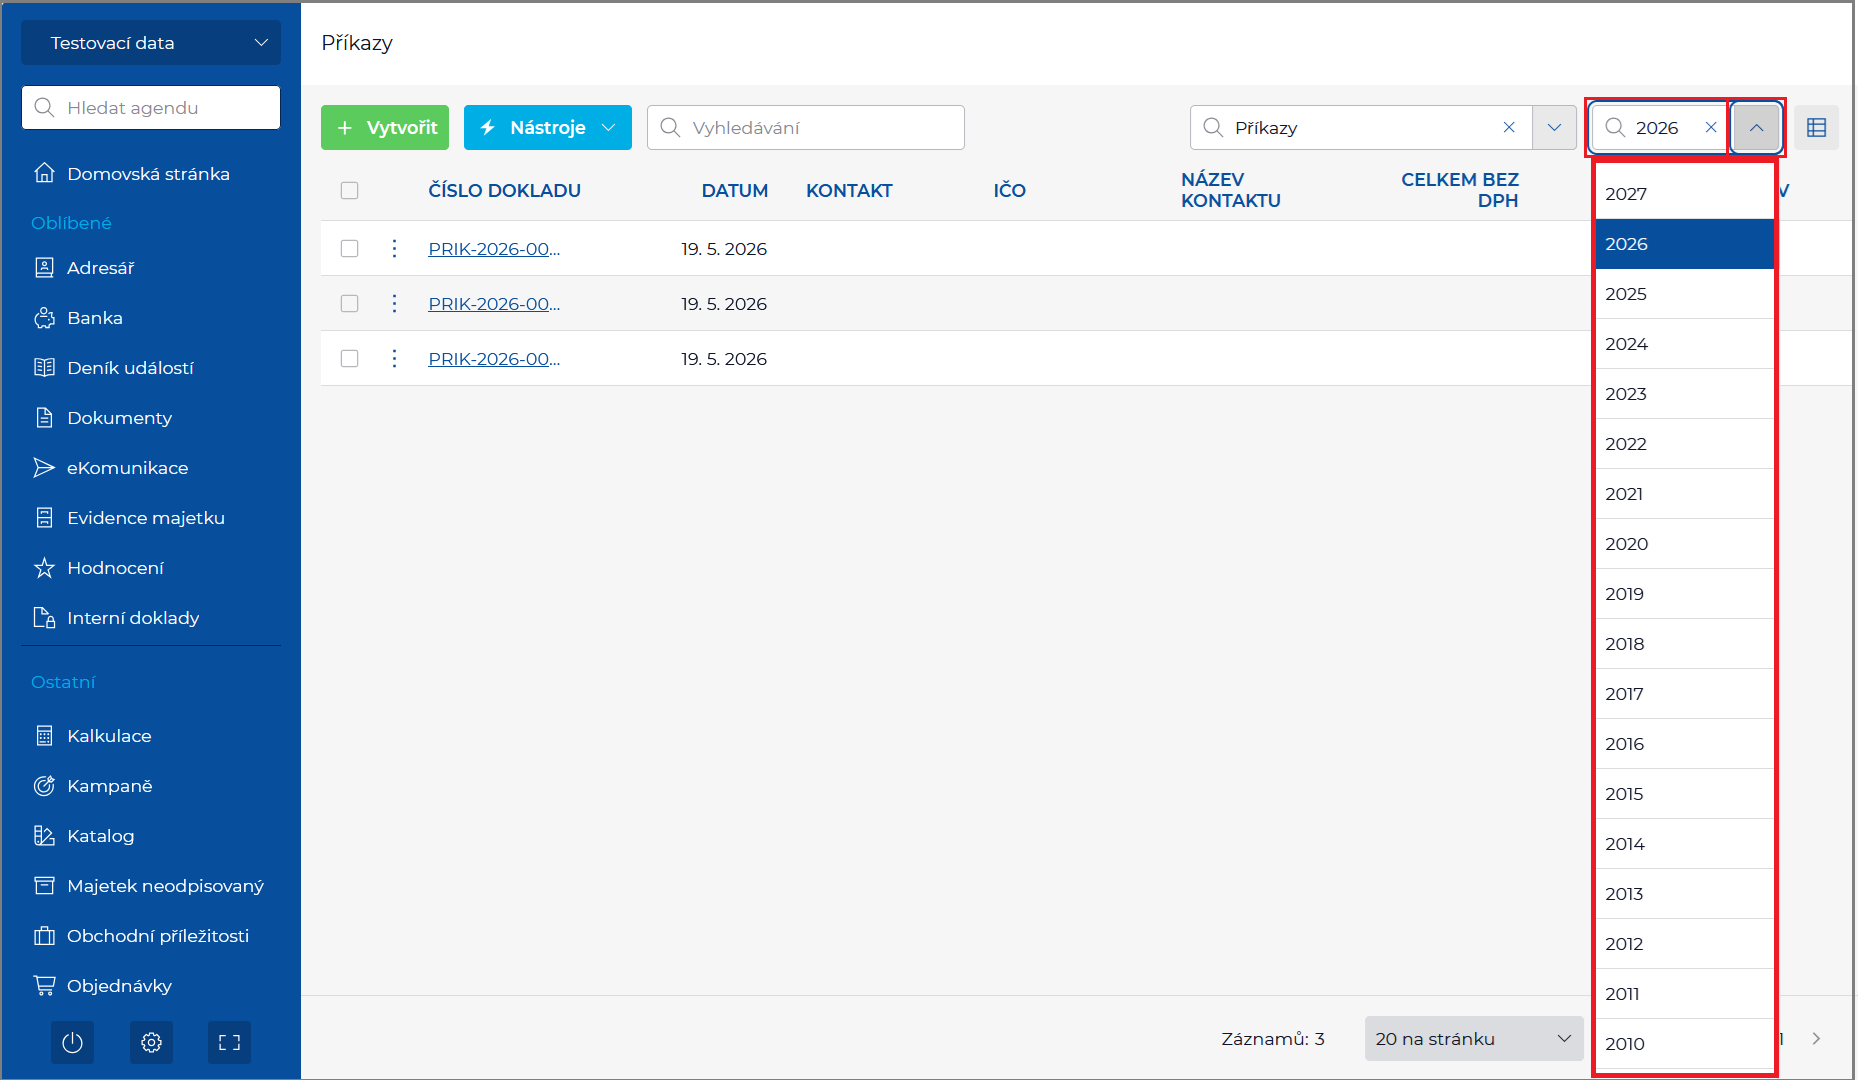Open the third PRIK-2026-00... document link
This screenshot has height=1080, width=1858.
pyautogui.click(x=494, y=359)
